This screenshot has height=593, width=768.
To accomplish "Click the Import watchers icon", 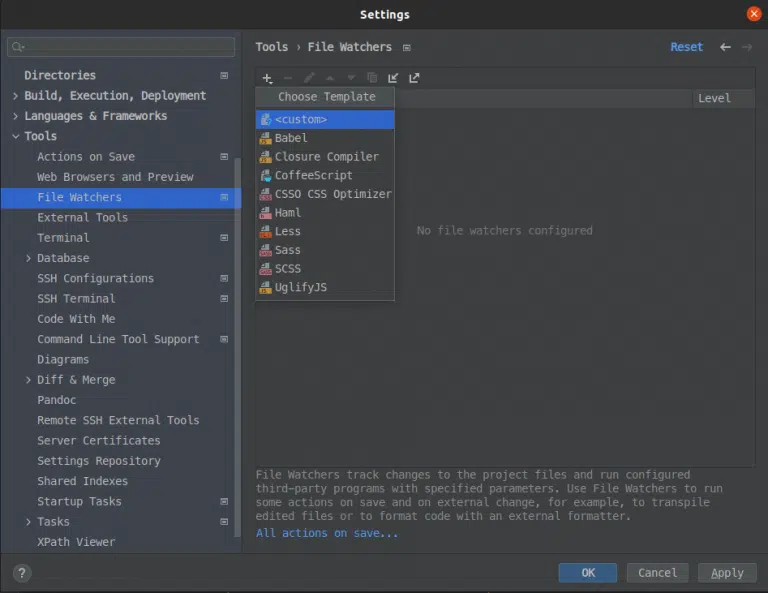I will [x=393, y=78].
